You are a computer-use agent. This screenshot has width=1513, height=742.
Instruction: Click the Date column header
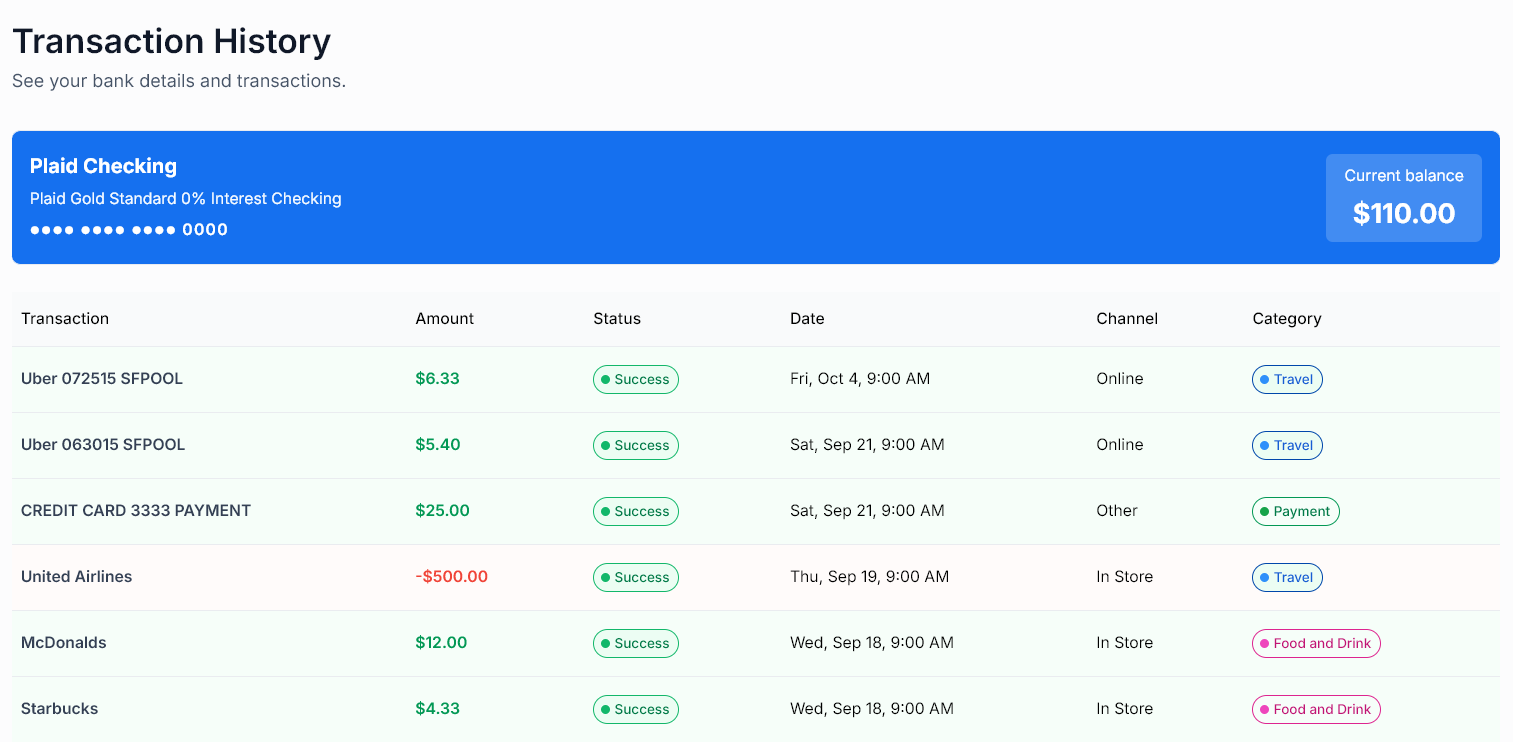tap(807, 318)
